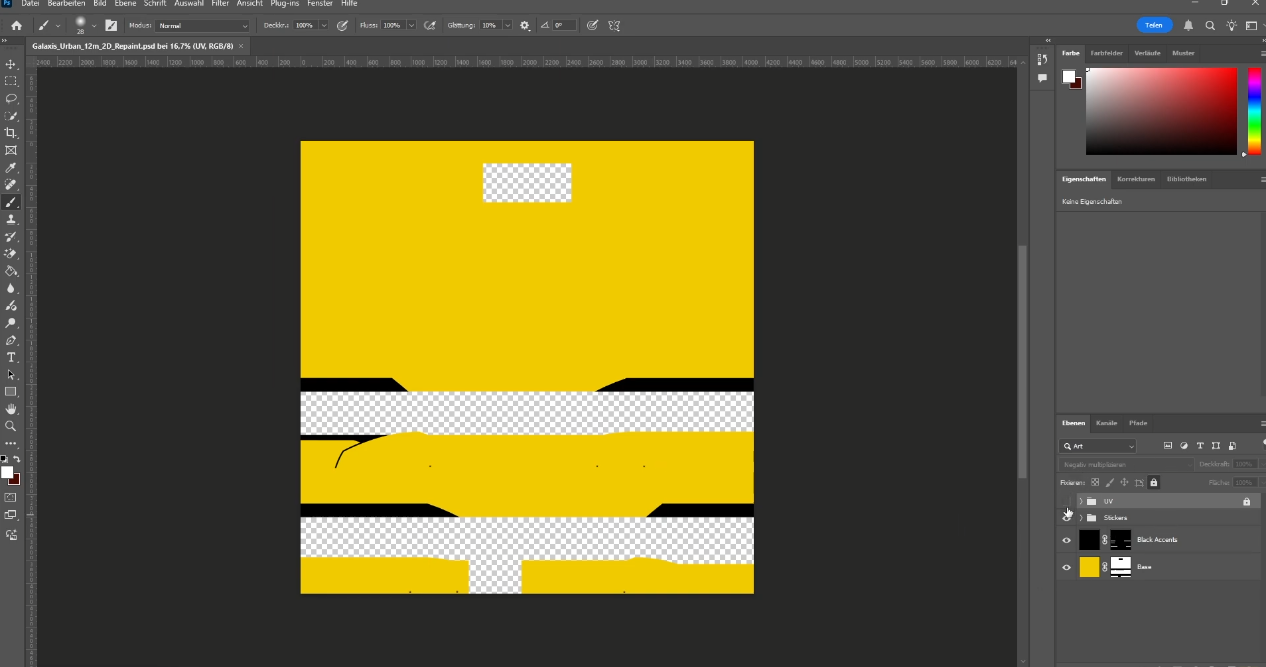Hide the Base layer
Image resolution: width=1266 pixels, height=667 pixels.
(1066, 567)
